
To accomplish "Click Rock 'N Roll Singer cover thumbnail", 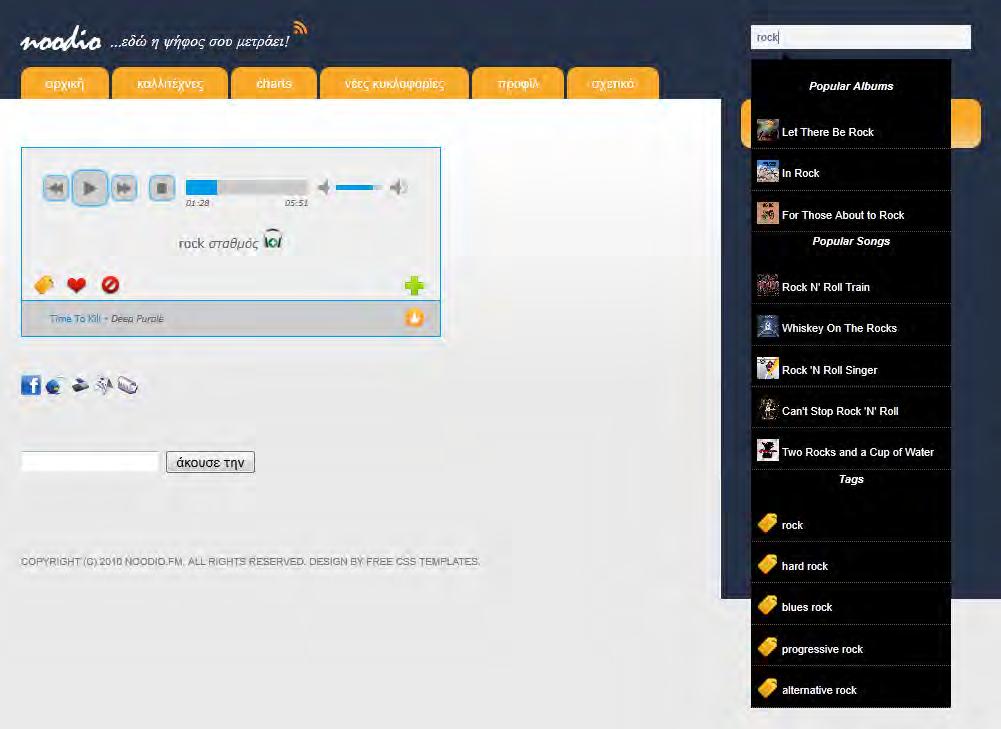I will [767, 368].
